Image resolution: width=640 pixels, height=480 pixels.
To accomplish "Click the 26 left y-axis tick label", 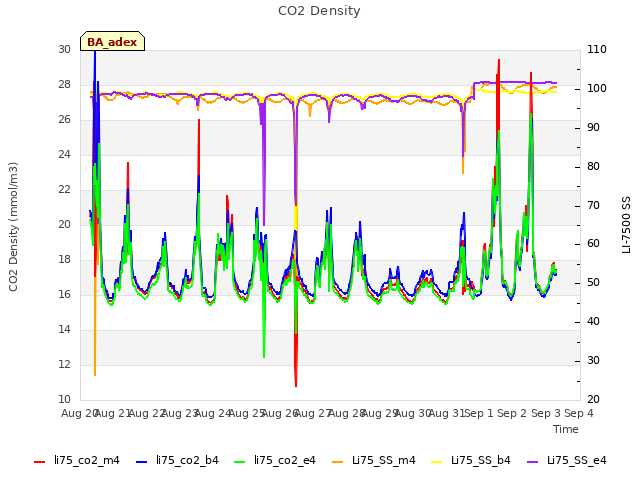I will point(64,120).
